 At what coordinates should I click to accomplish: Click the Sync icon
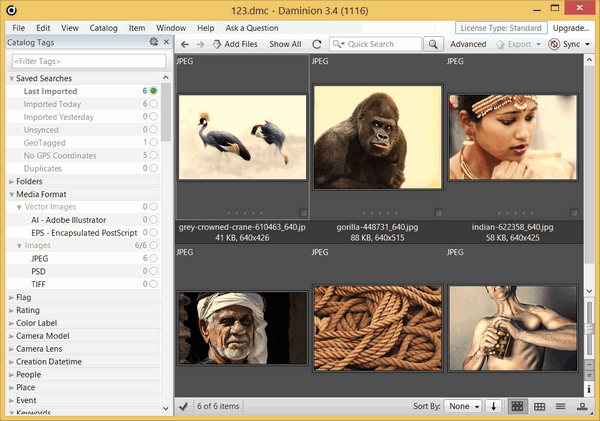point(554,44)
